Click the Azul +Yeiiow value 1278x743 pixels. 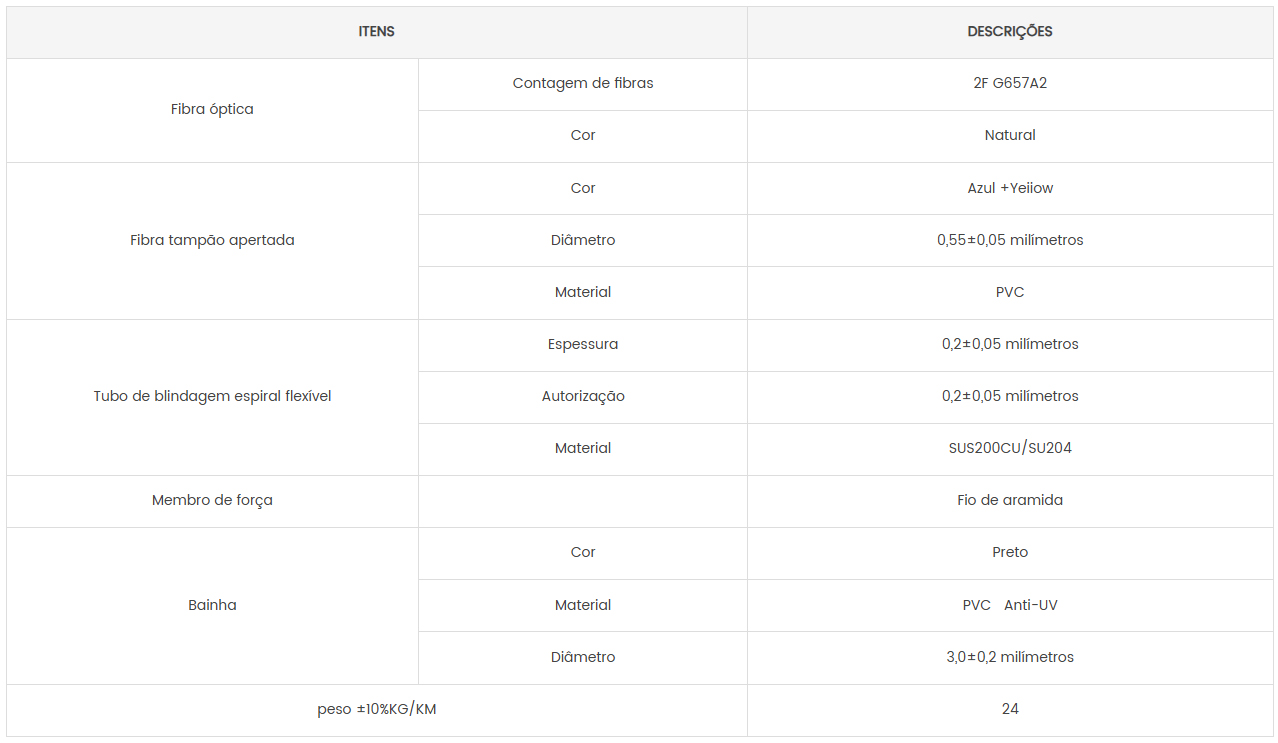[x=1010, y=188]
